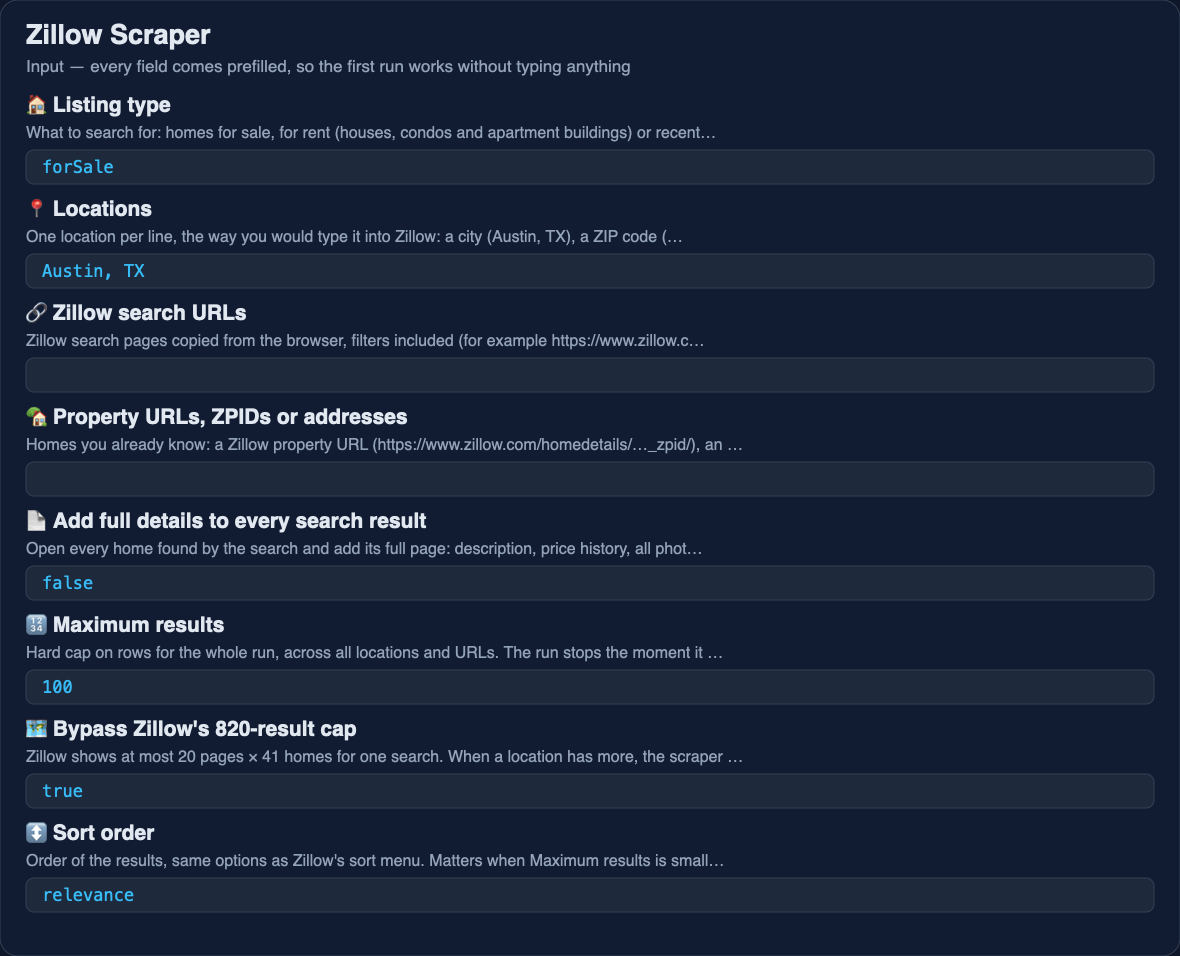The image size is (1180, 956).
Task: Open the Sort order field showing relevance
Action: [x=590, y=894]
